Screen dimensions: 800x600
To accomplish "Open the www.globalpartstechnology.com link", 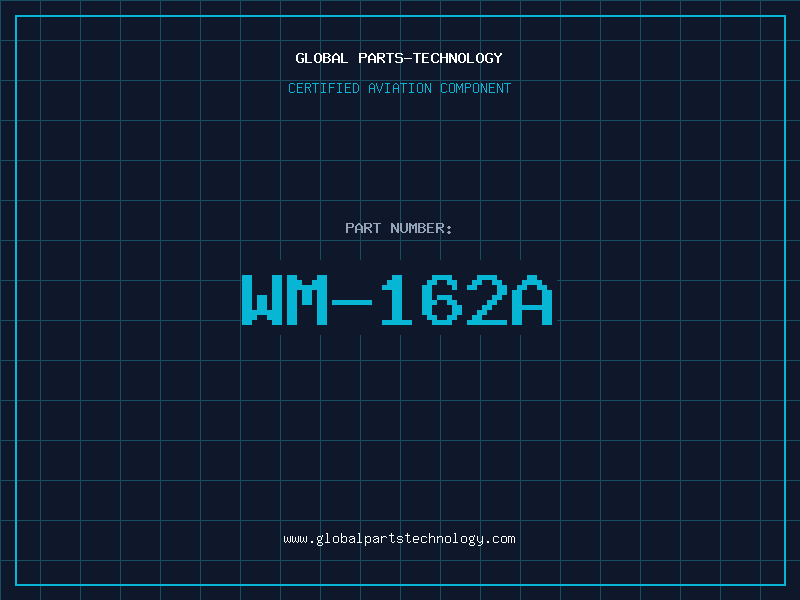I will tap(399, 539).
